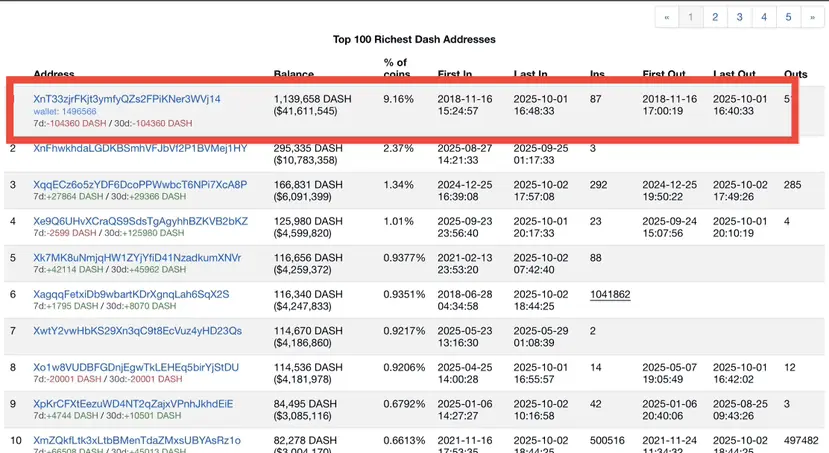Open address XmZQkfLtk3xLtbBMenTdaZMxsUBYAsRz1o
This screenshot has height=453, width=829.
pos(137,440)
